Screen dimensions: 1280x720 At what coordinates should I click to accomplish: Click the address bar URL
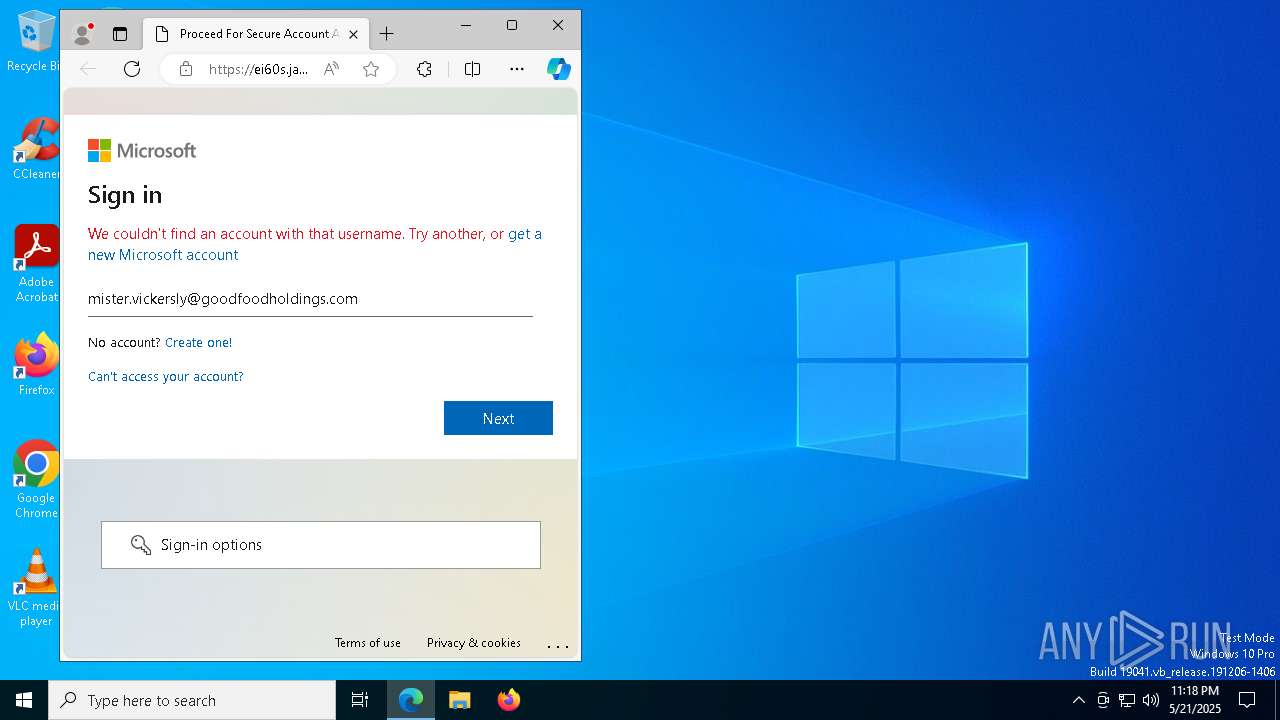pyautogui.click(x=258, y=69)
